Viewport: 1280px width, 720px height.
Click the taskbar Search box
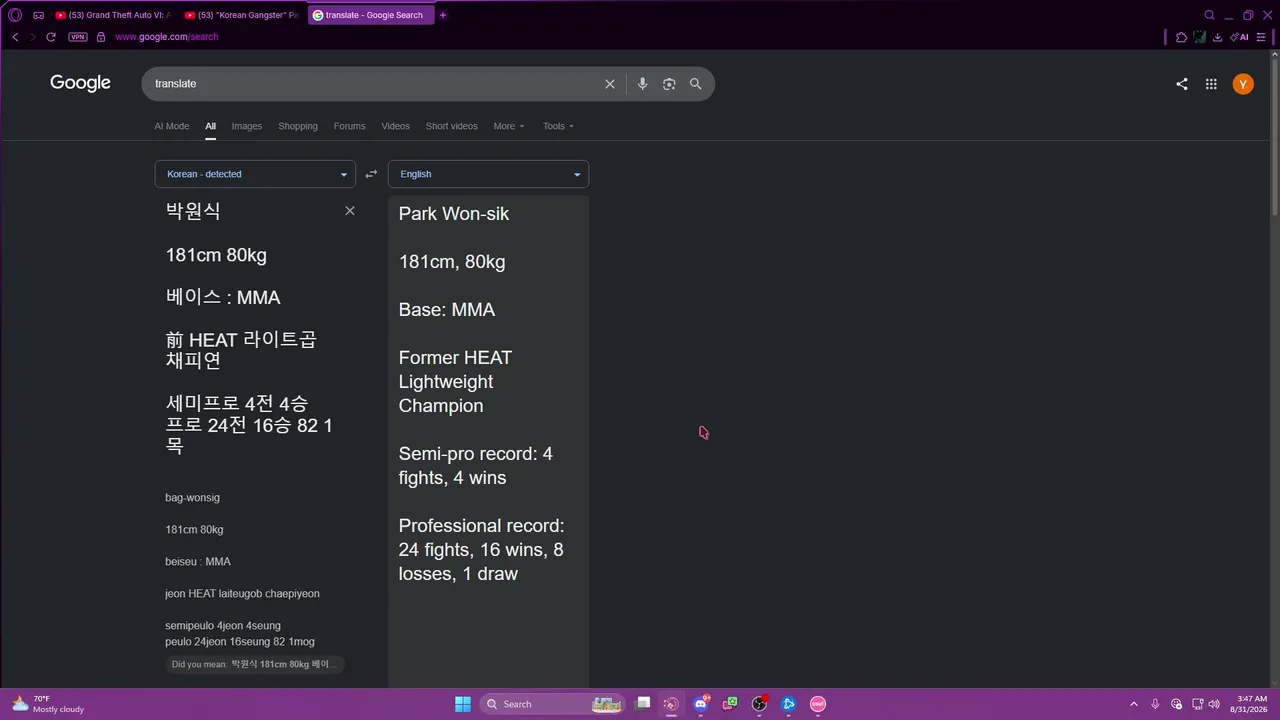[x=553, y=704]
